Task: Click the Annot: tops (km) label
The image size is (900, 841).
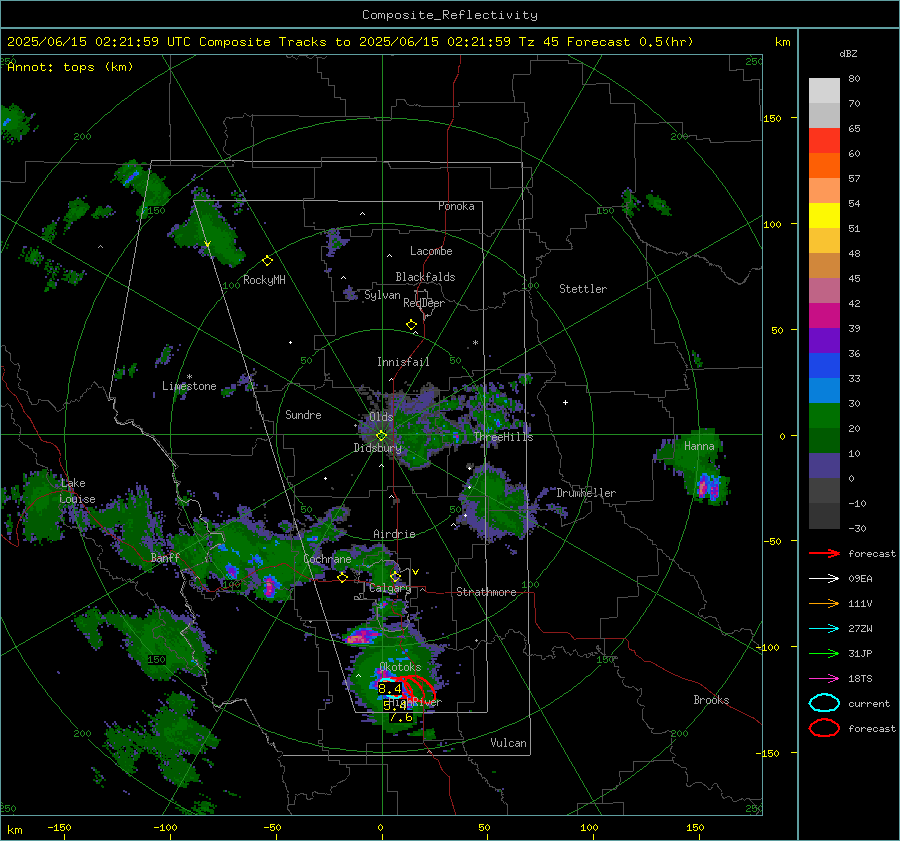Action: (70, 67)
